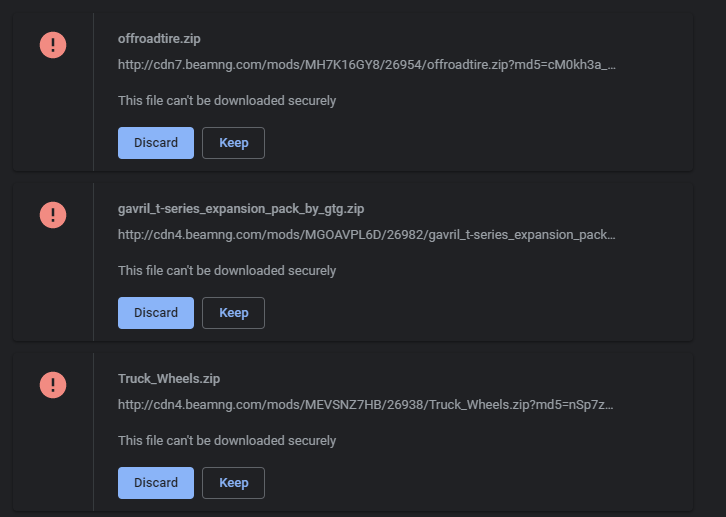Discard the Truck_Wheels.zip download

click(156, 482)
